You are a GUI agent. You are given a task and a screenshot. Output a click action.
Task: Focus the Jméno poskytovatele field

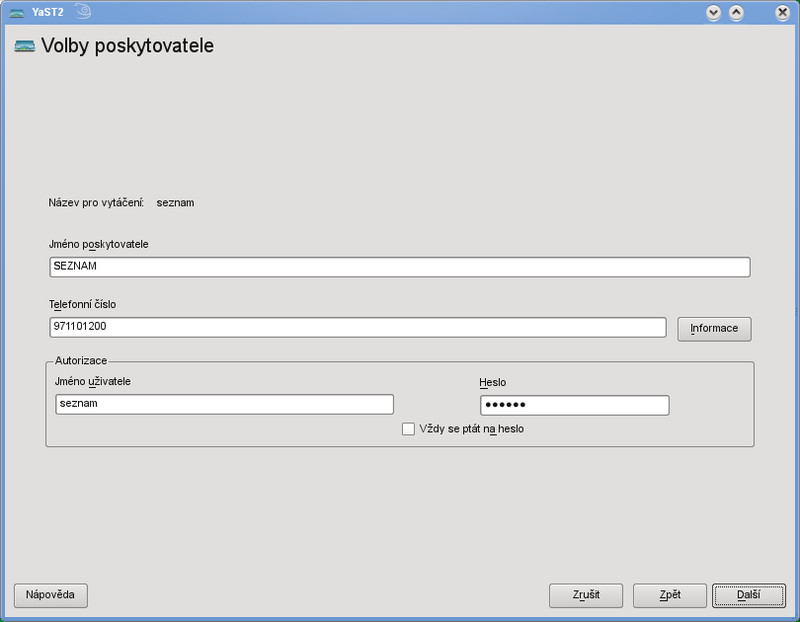pos(400,267)
